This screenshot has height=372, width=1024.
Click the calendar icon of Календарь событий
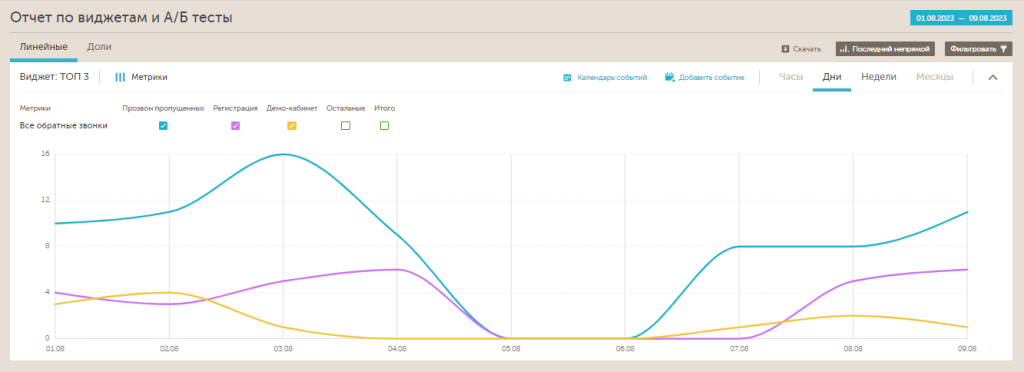(x=568, y=78)
